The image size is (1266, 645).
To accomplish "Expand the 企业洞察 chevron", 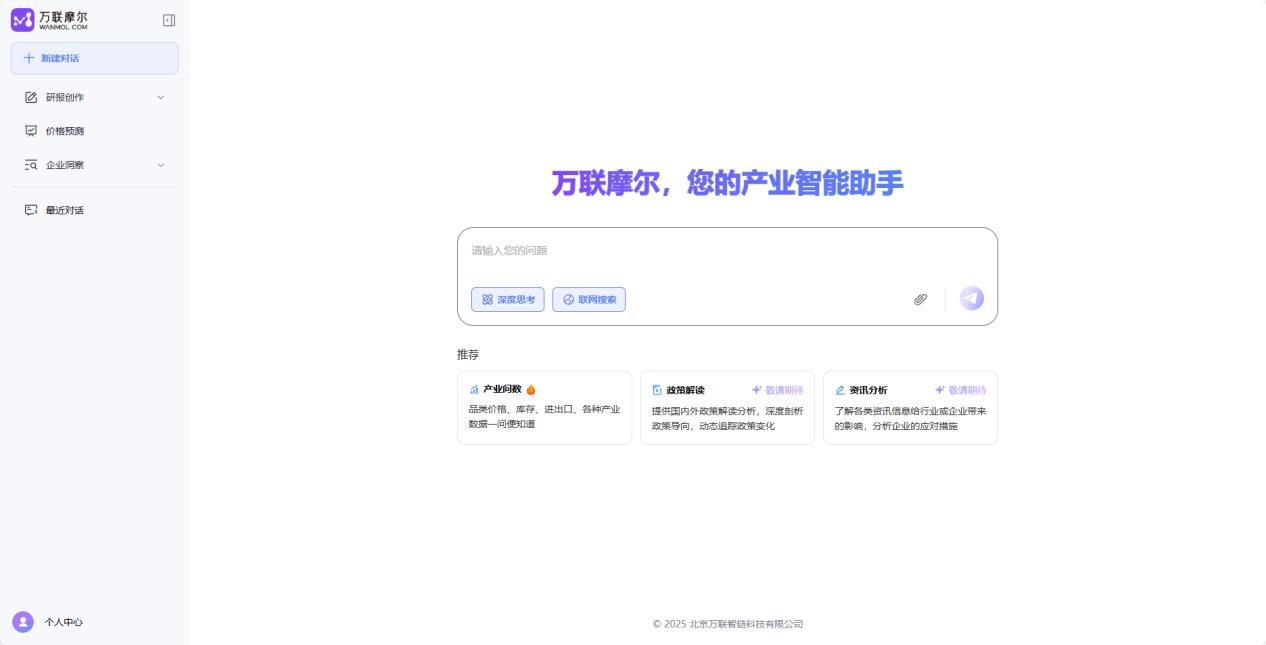I will 161,165.
